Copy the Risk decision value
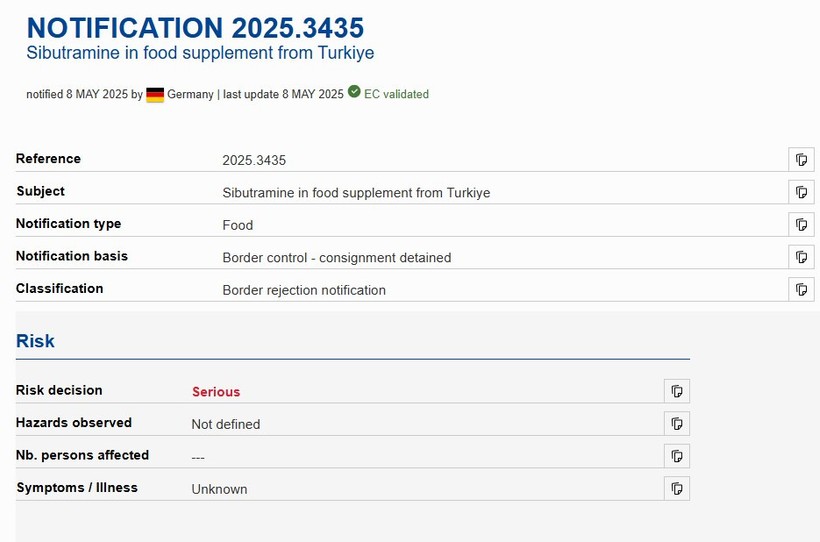 677,391
